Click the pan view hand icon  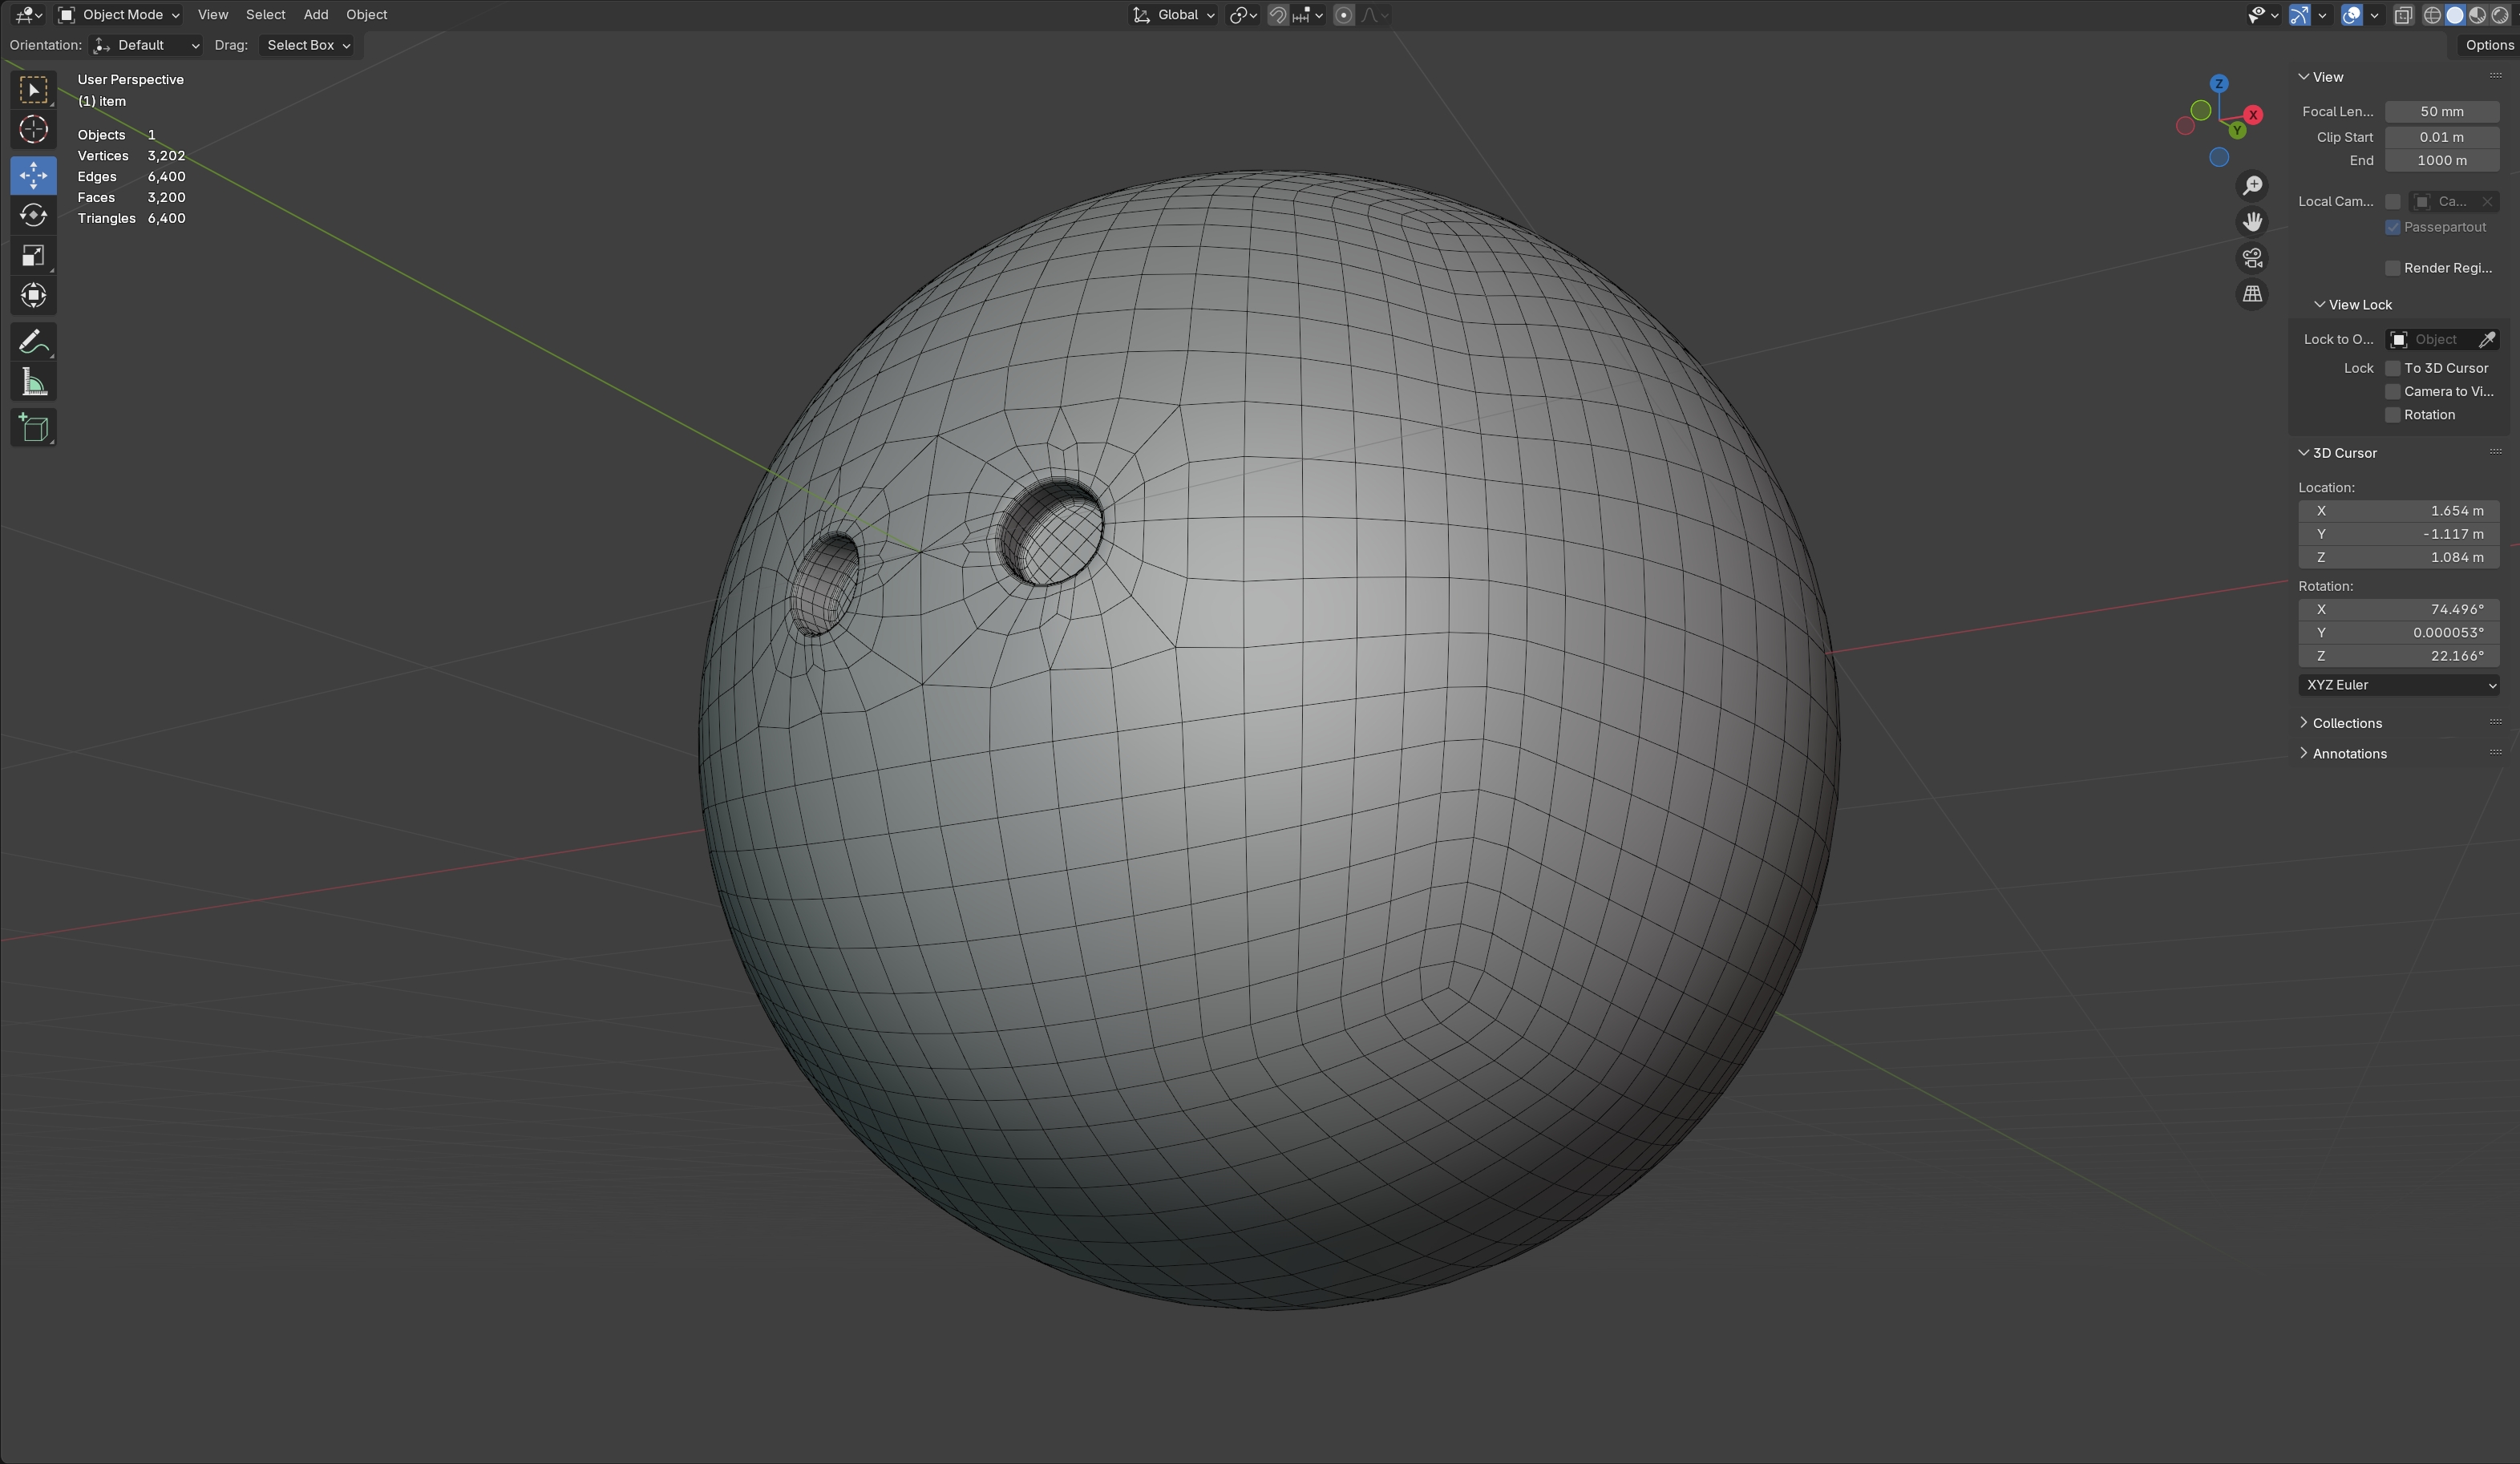(x=2252, y=222)
